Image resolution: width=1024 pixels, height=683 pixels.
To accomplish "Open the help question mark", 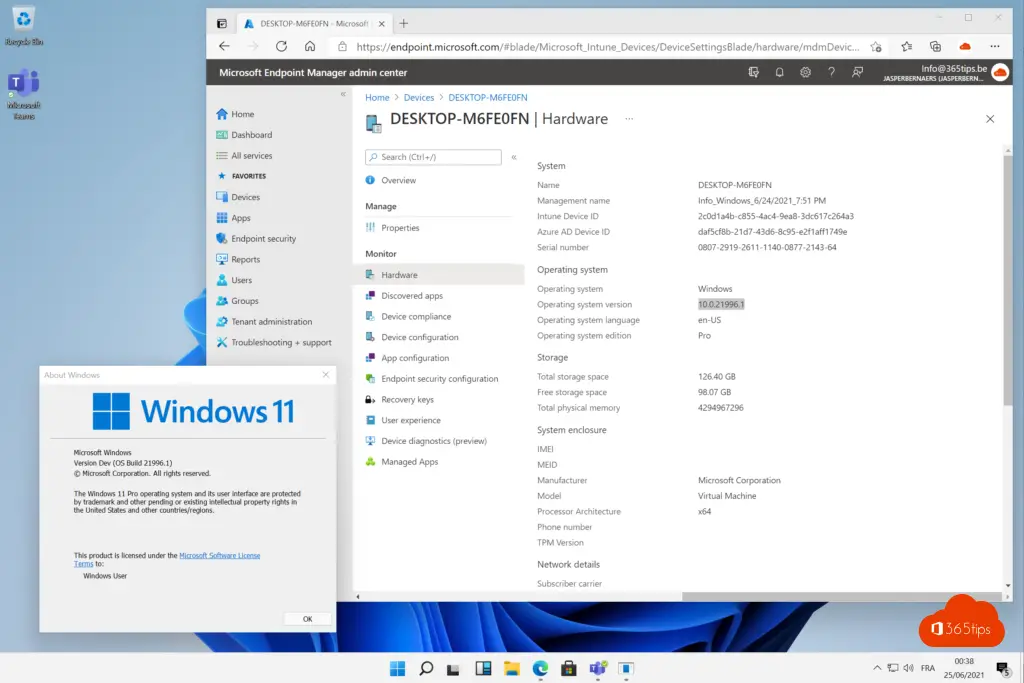I will coord(831,72).
